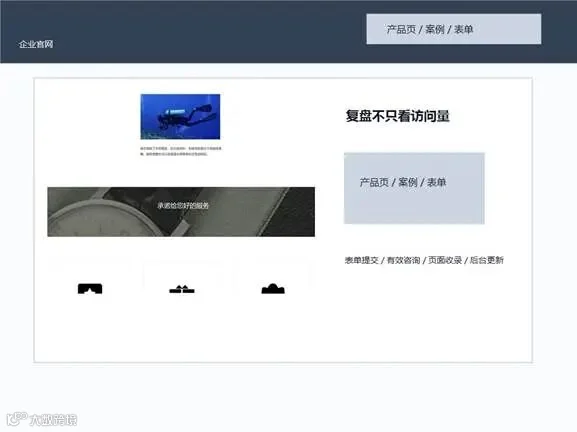
Task: Click the small caption under the diver photo
Action: (181, 151)
